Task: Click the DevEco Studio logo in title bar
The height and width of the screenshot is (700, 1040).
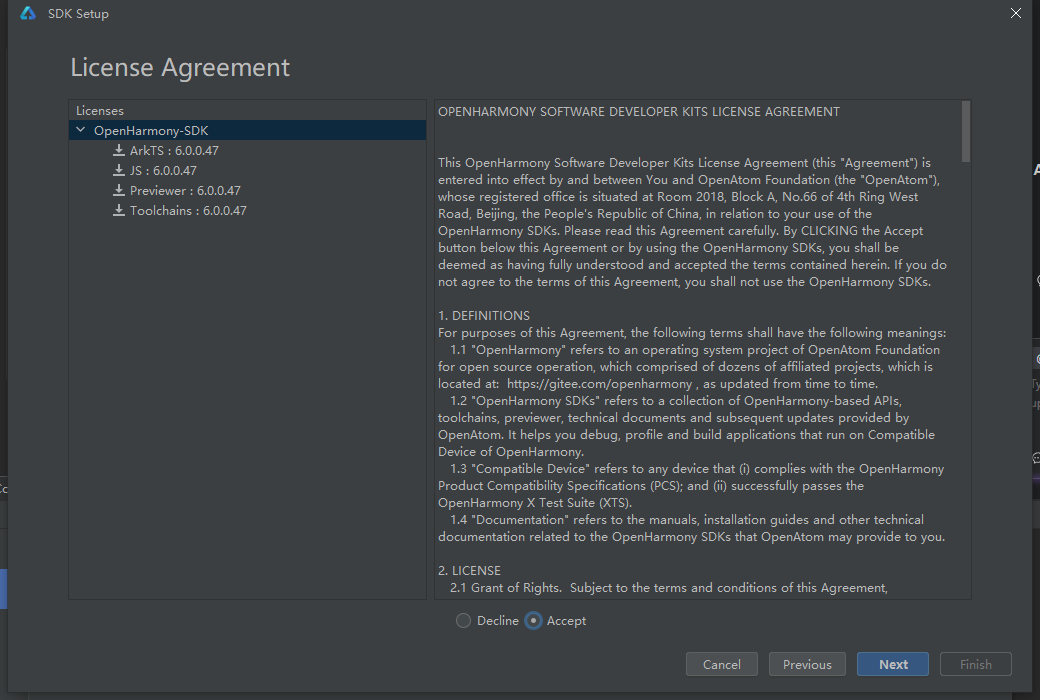Action: (28, 13)
